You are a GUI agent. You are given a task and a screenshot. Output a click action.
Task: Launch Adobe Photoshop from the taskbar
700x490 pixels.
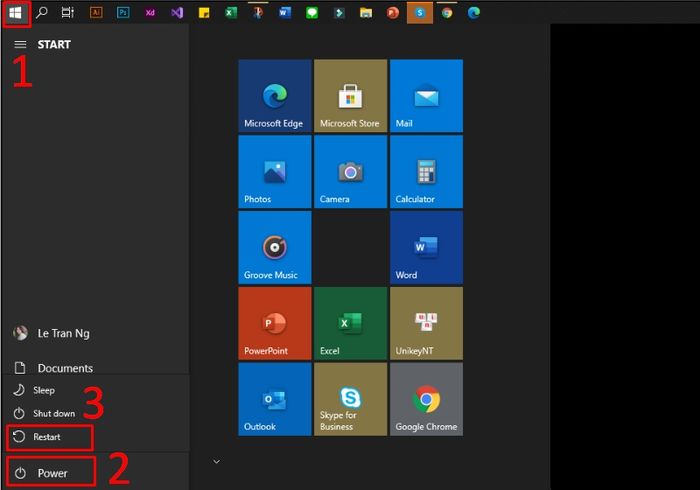pos(123,12)
